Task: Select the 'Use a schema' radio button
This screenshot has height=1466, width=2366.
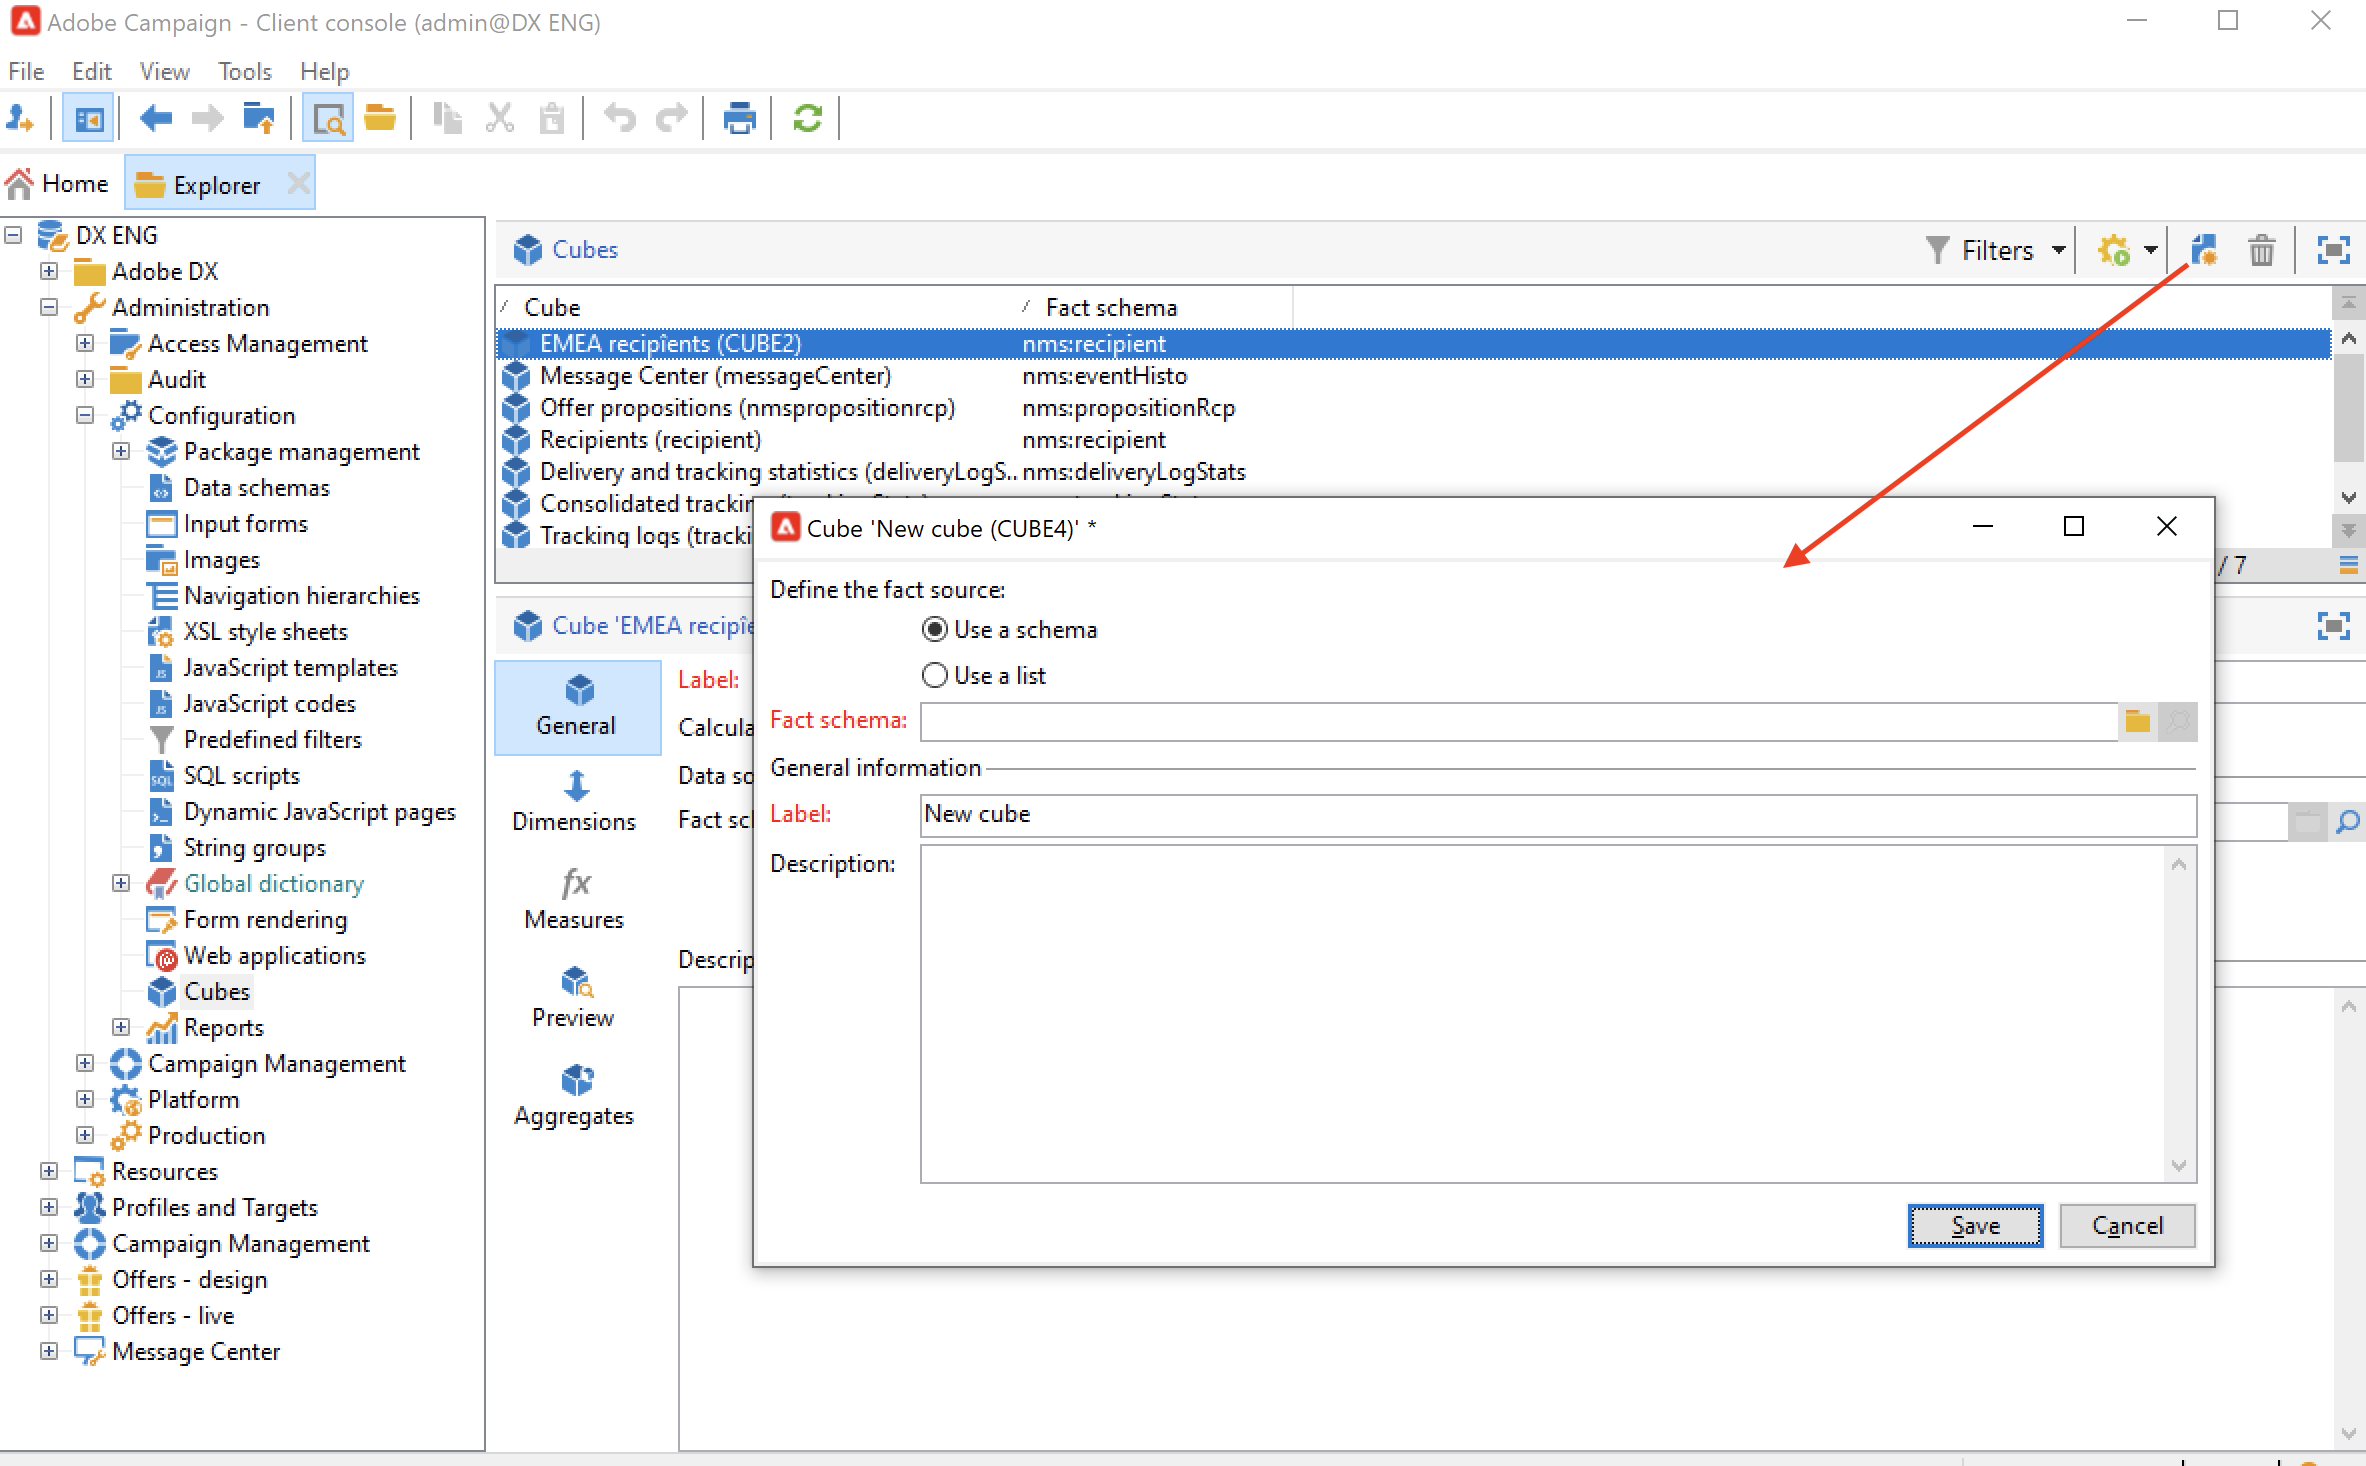Action: click(x=934, y=629)
